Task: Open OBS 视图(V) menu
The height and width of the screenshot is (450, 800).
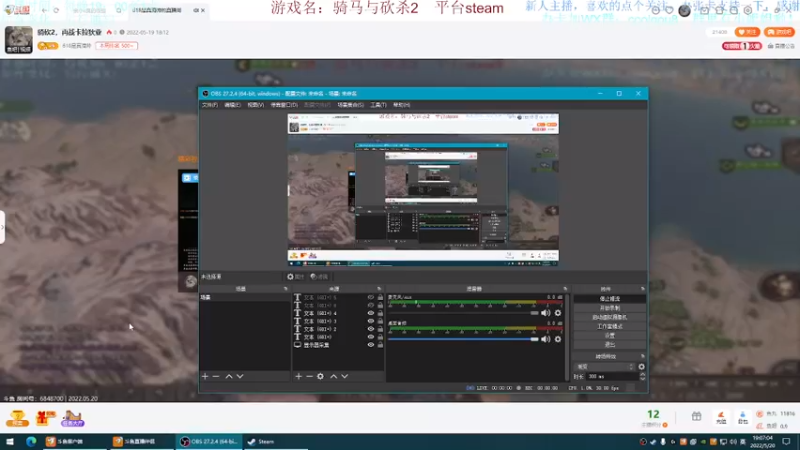Action: click(256, 105)
